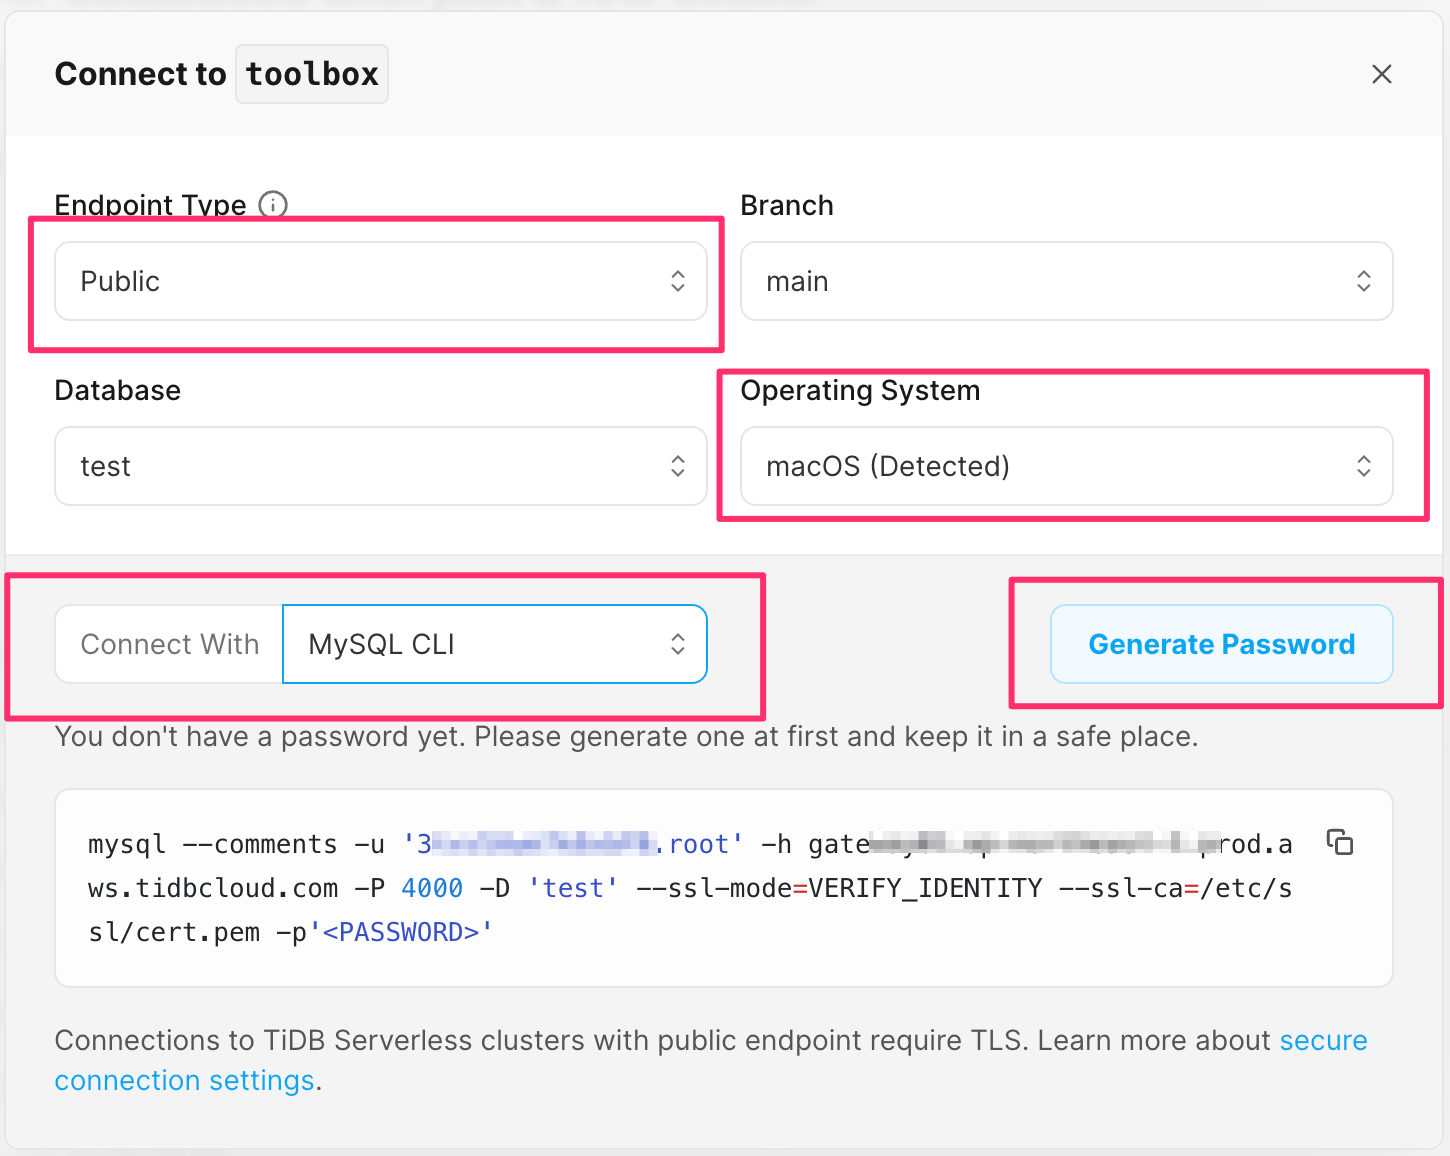The width and height of the screenshot is (1450, 1156).
Task: Click the <PASSWORD> placeholder in the command
Action: (401, 932)
